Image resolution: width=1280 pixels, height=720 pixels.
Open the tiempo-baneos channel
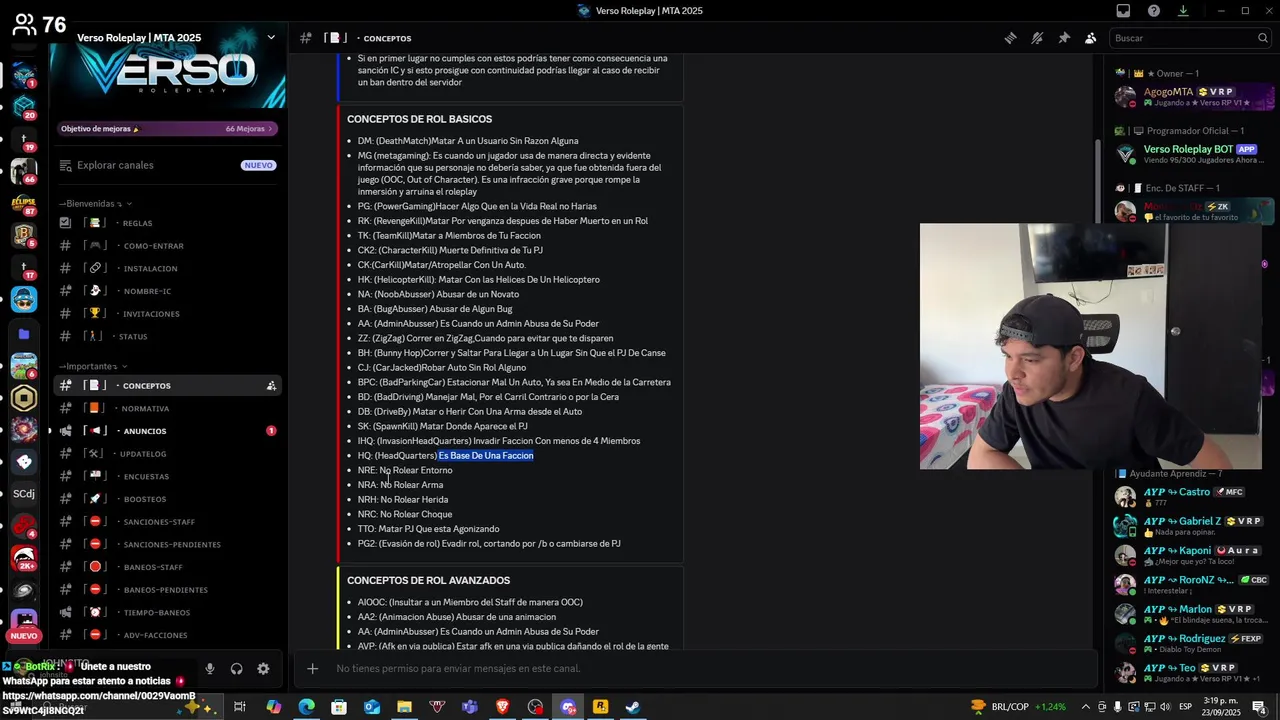coord(167,612)
